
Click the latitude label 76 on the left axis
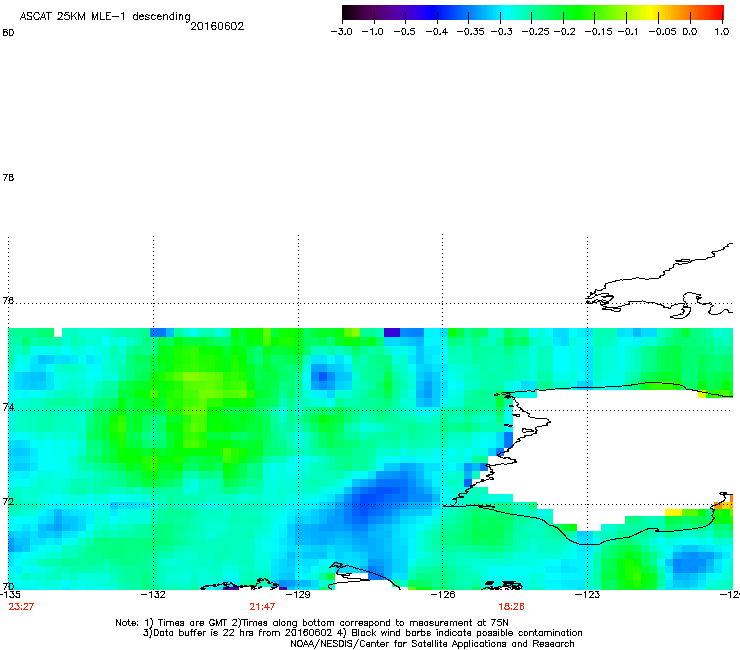point(8,300)
